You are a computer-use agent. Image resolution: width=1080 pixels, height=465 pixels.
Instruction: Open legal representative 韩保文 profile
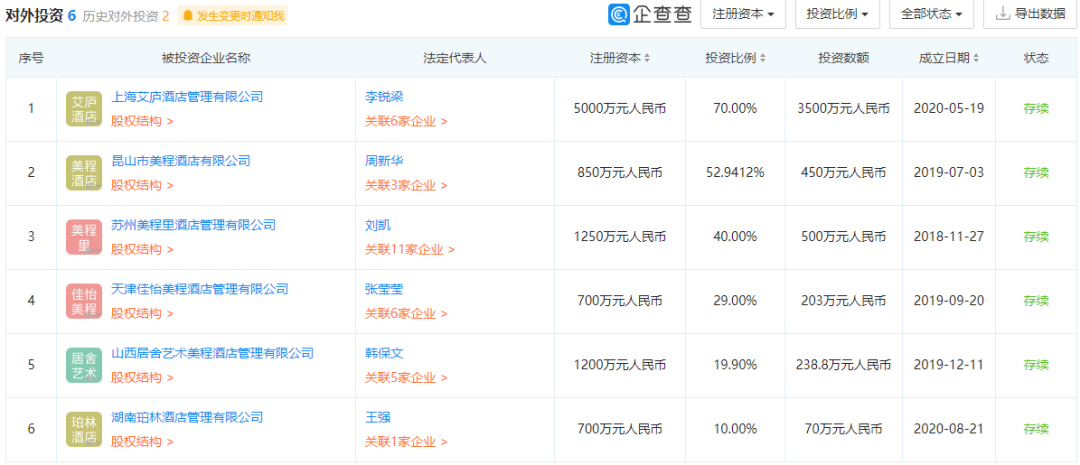tap(384, 353)
